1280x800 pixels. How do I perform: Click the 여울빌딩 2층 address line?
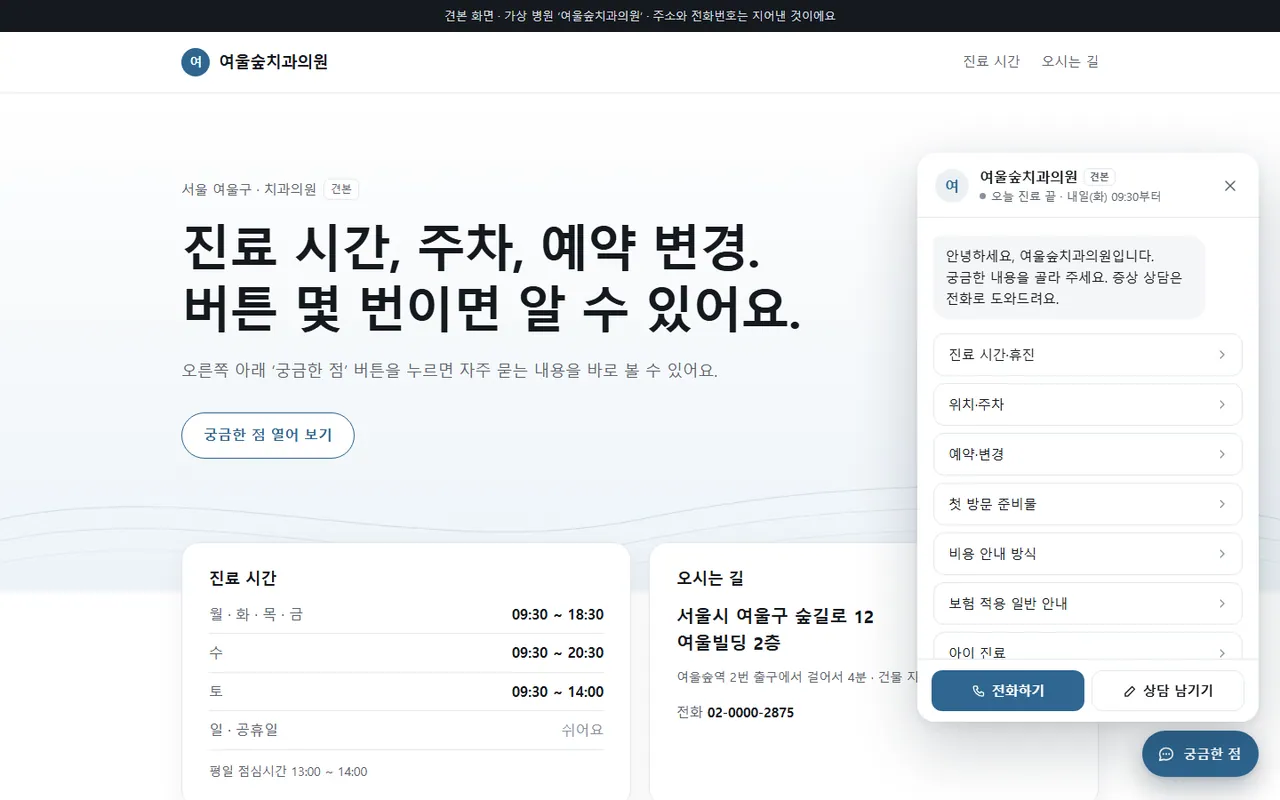point(728,642)
